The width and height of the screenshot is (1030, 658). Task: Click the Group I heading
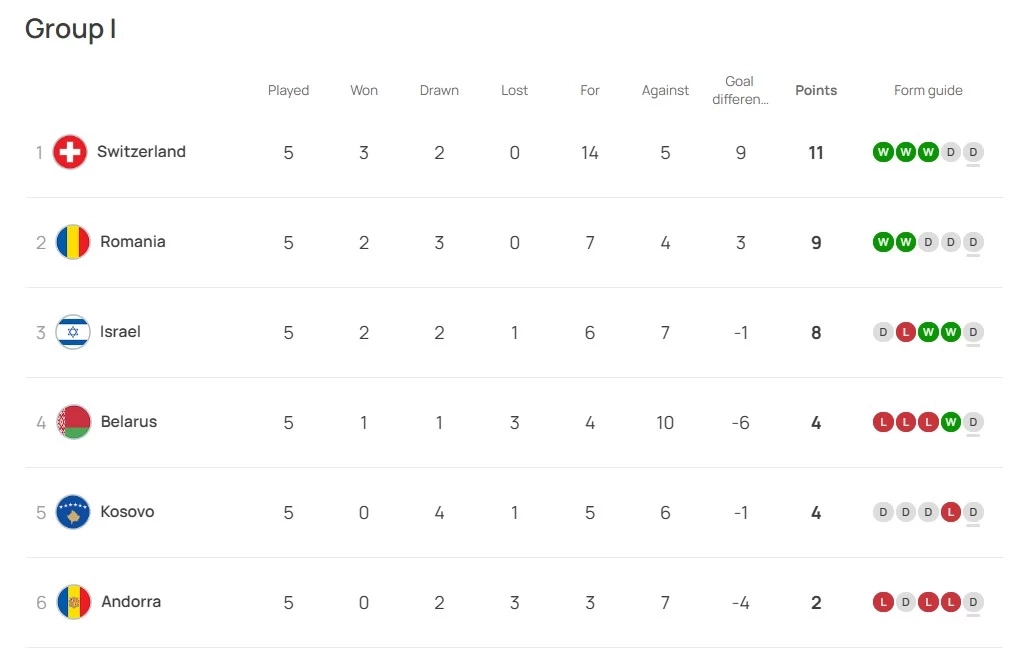[70, 29]
